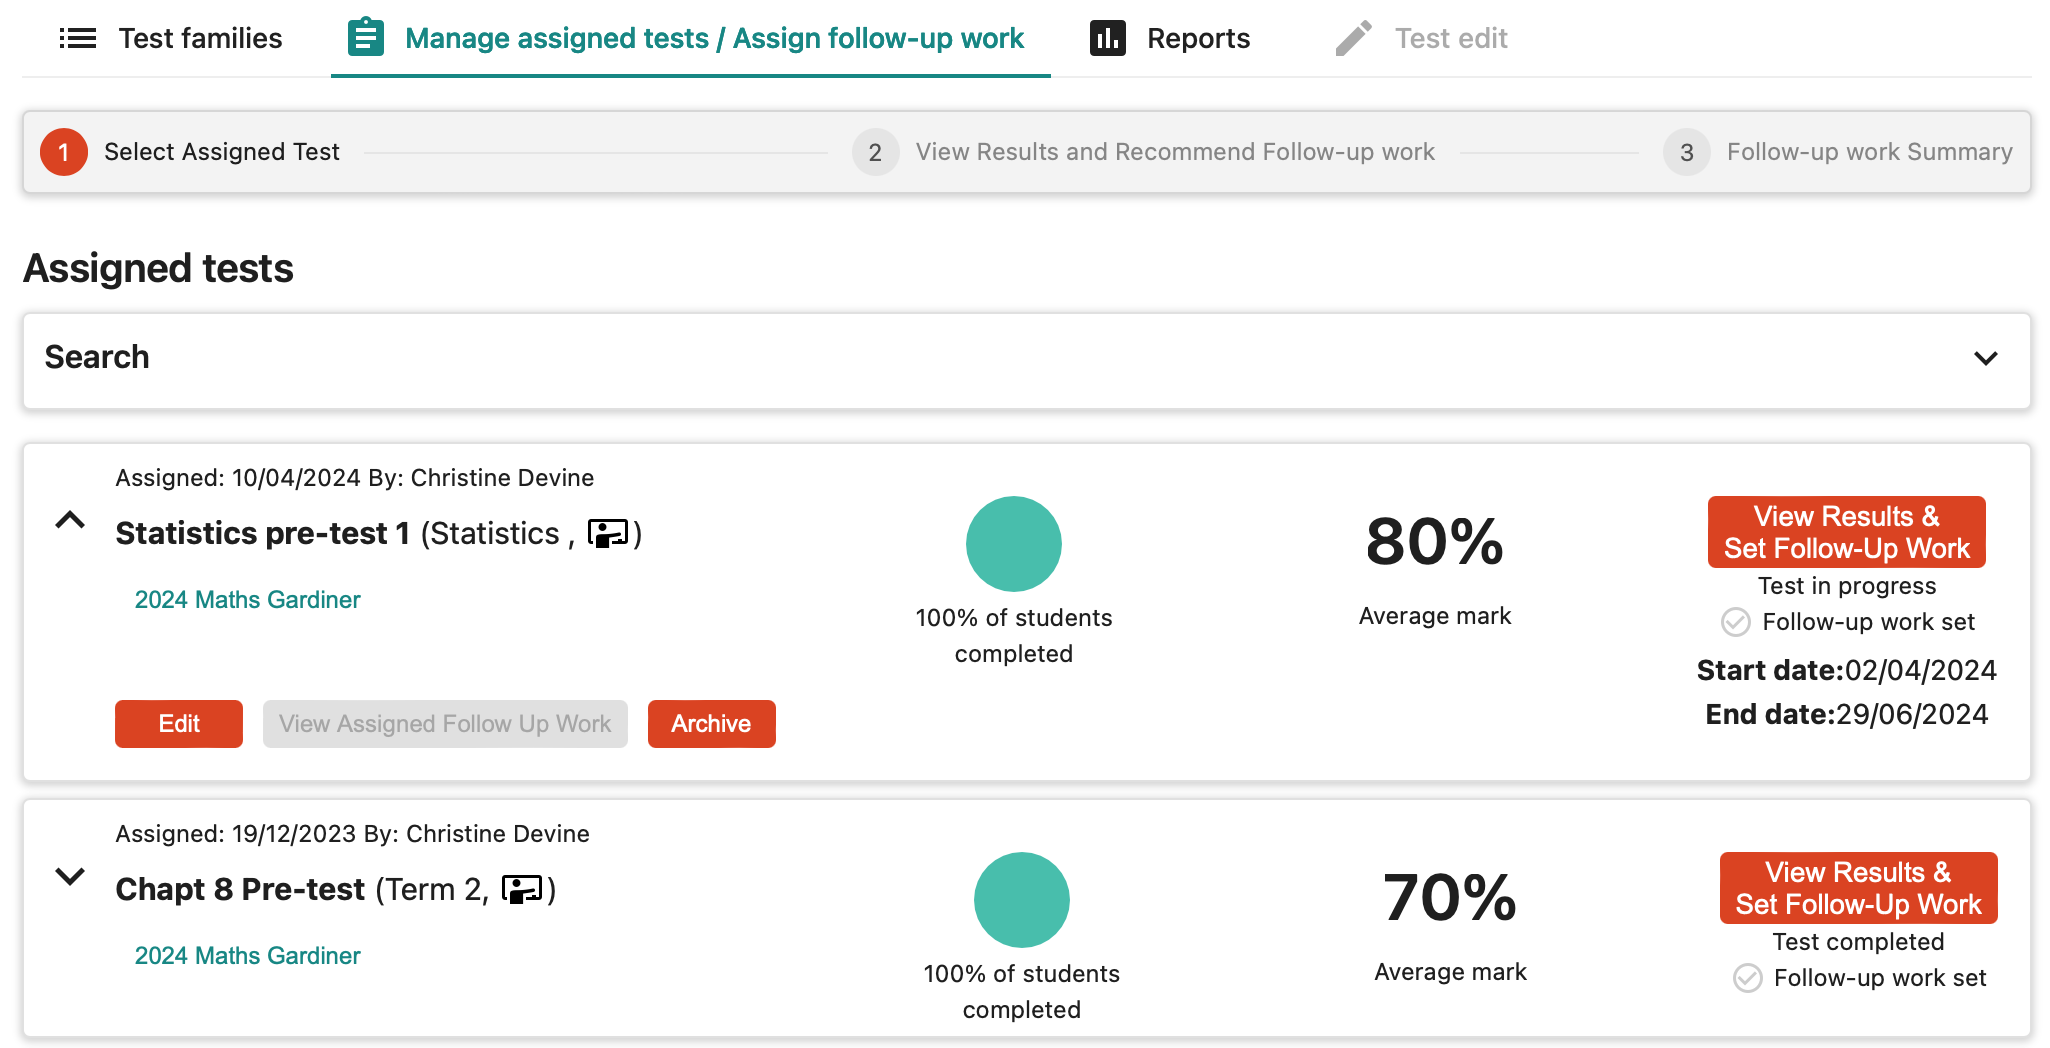Click Edit button for Statistics pre-test 1
Screen dimensions: 2050x1048
[179, 724]
